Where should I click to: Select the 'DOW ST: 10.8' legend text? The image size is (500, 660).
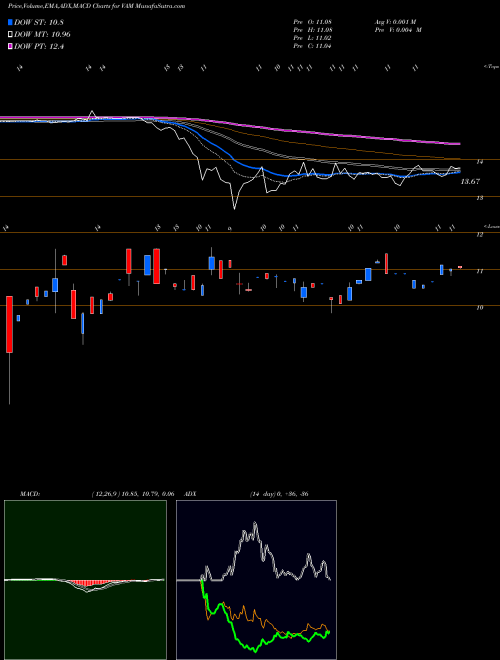[39, 22]
